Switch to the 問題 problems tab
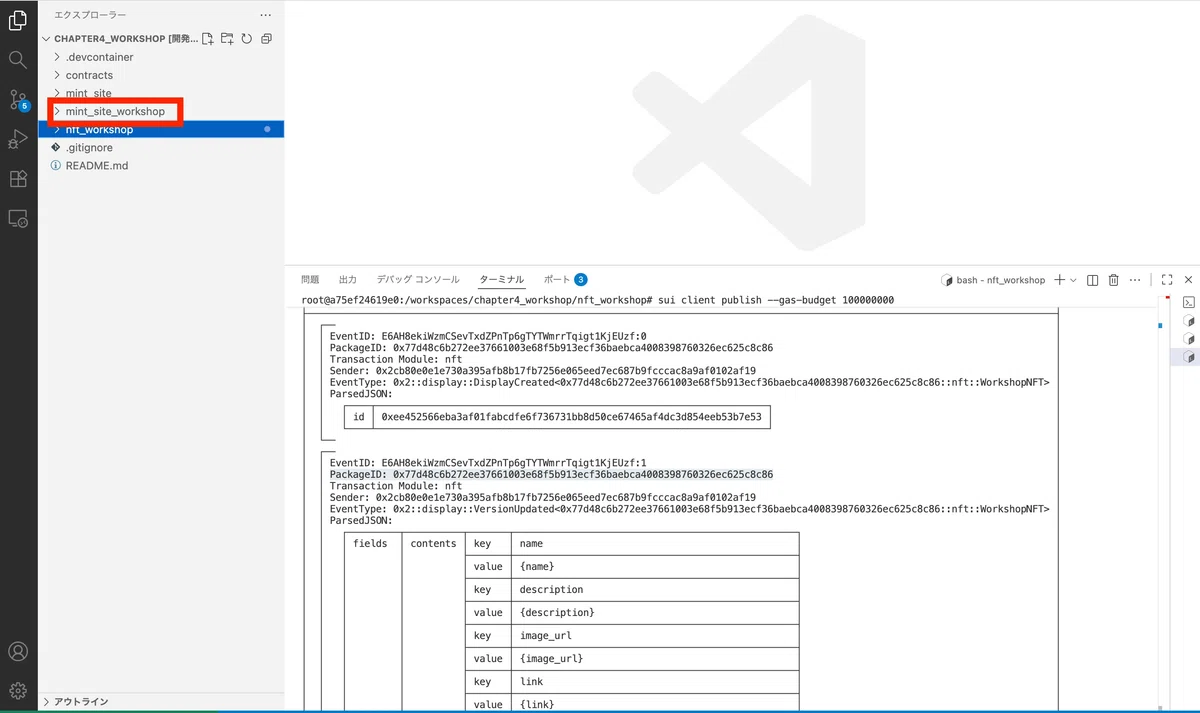 (310, 280)
